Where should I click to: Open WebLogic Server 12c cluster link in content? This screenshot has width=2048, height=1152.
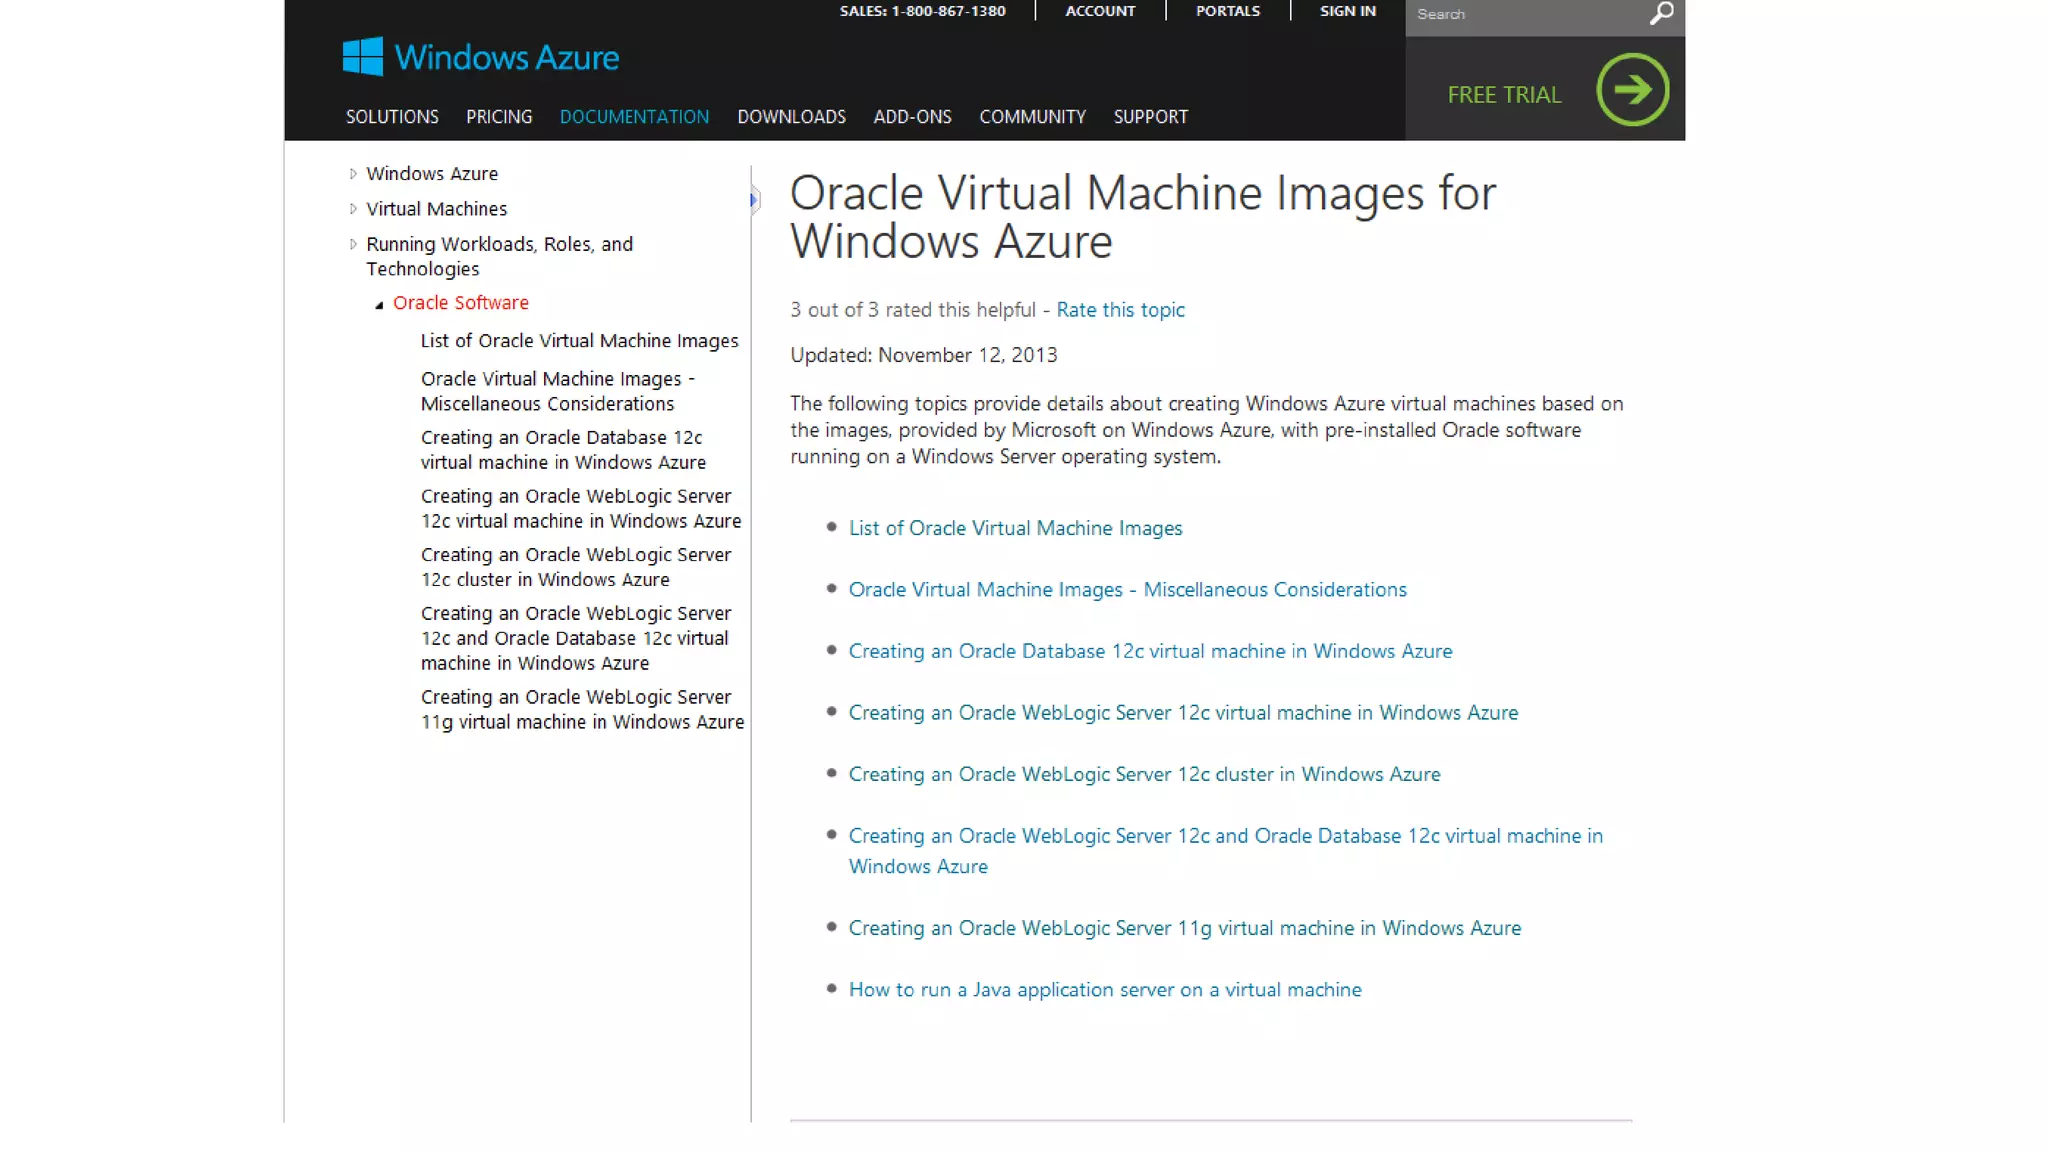click(x=1144, y=775)
